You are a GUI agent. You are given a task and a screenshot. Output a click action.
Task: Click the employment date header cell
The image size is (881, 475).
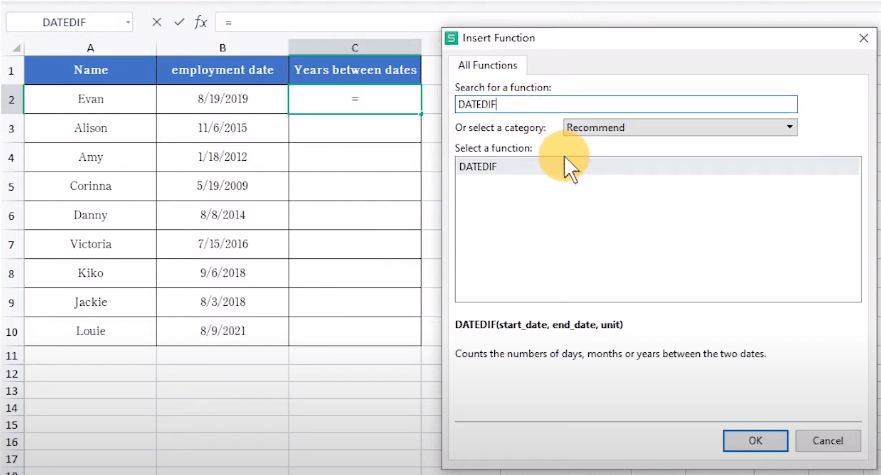point(222,70)
